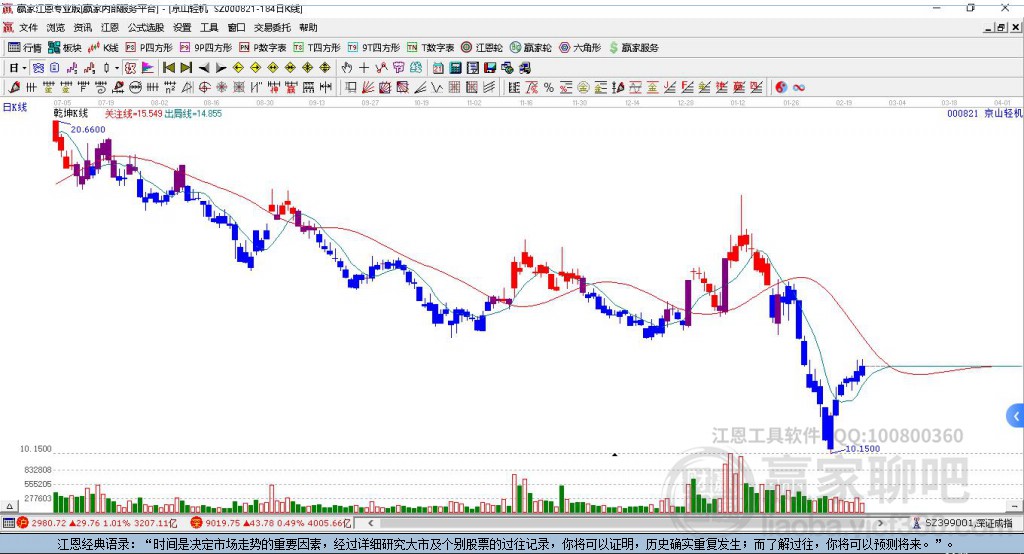Select the hand pan tool

pyautogui.click(x=347, y=68)
